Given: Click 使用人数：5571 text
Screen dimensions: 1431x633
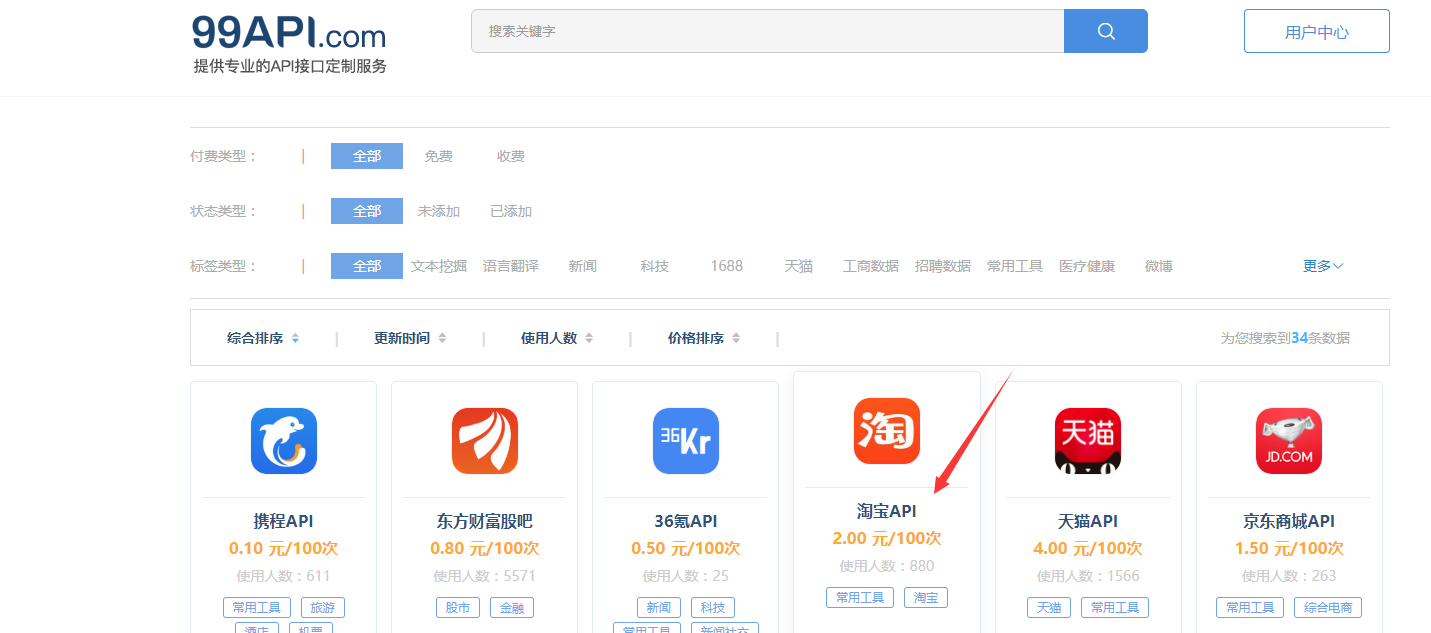Looking at the screenshot, I should coord(485,576).
